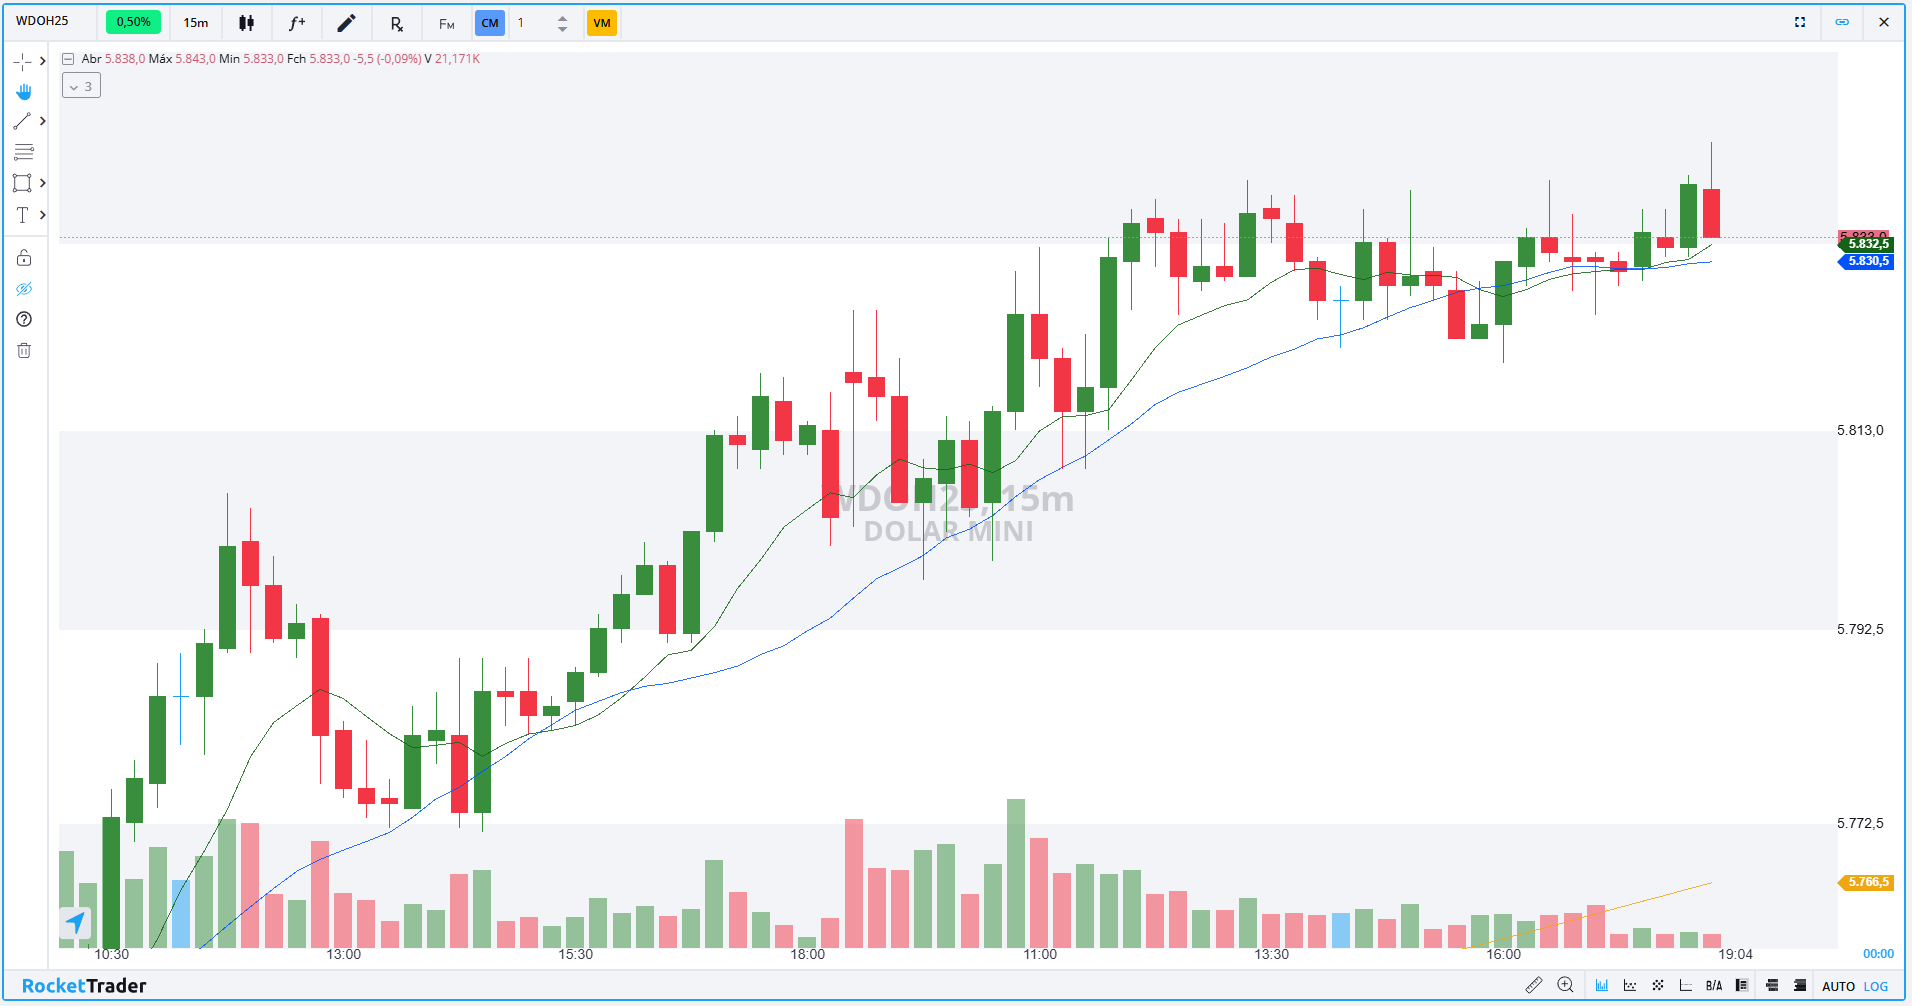Toggle the AUTO scale option
This screenshot has height=1006, width=1912.
point(1838,987)
